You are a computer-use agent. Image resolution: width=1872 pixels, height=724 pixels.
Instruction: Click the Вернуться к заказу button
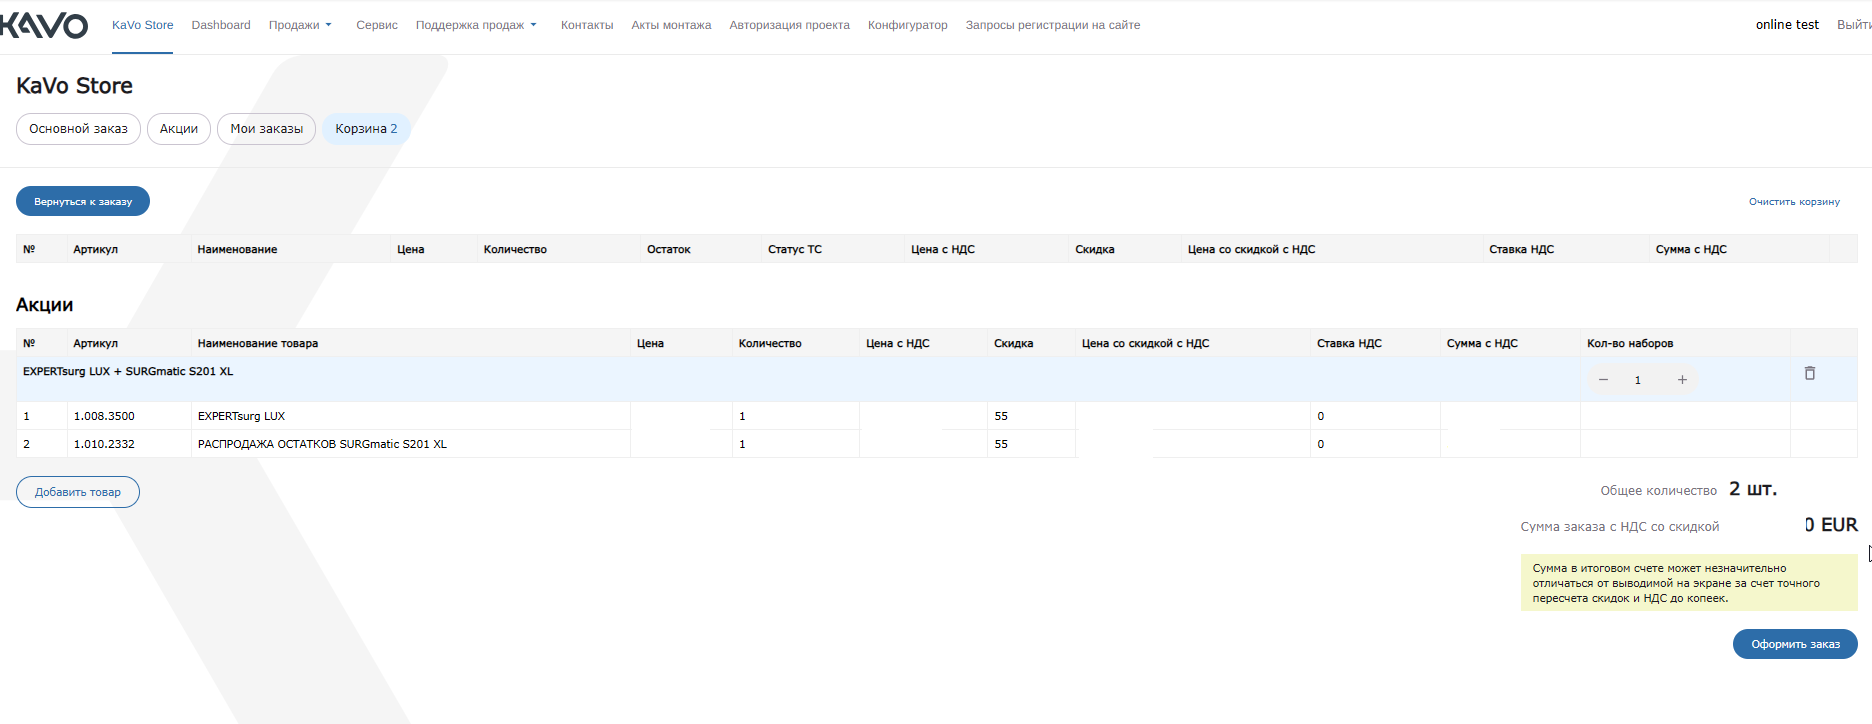click(x=83, y=201)
